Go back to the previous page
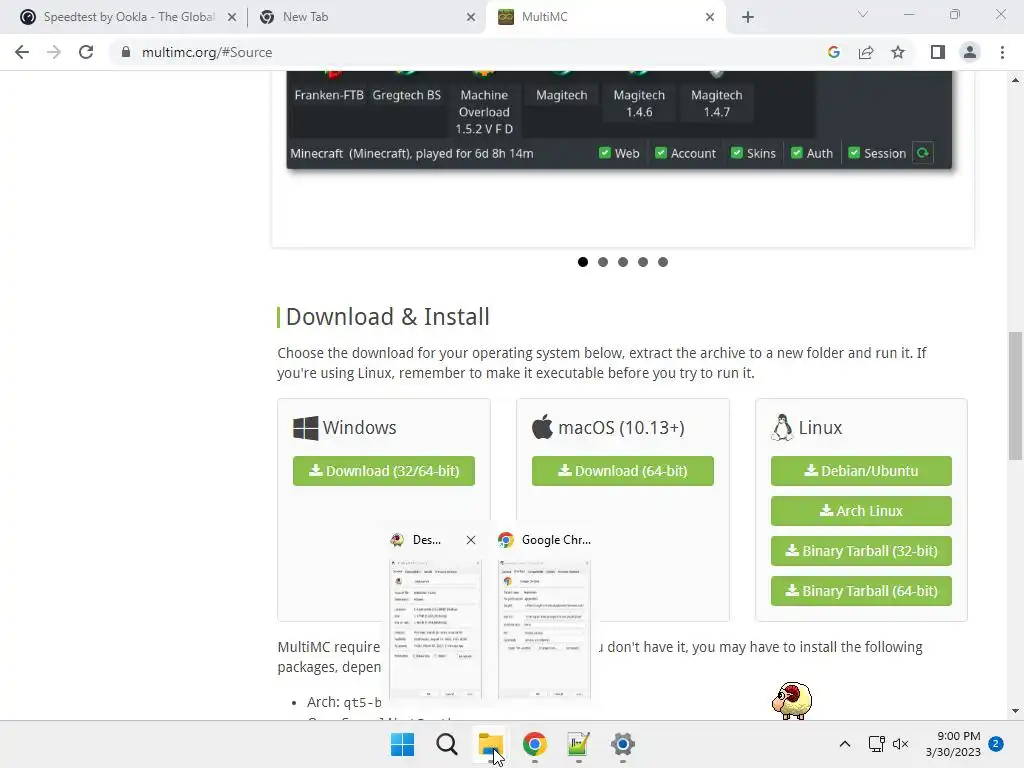The image size is (1024, 768). coord(22,52)
